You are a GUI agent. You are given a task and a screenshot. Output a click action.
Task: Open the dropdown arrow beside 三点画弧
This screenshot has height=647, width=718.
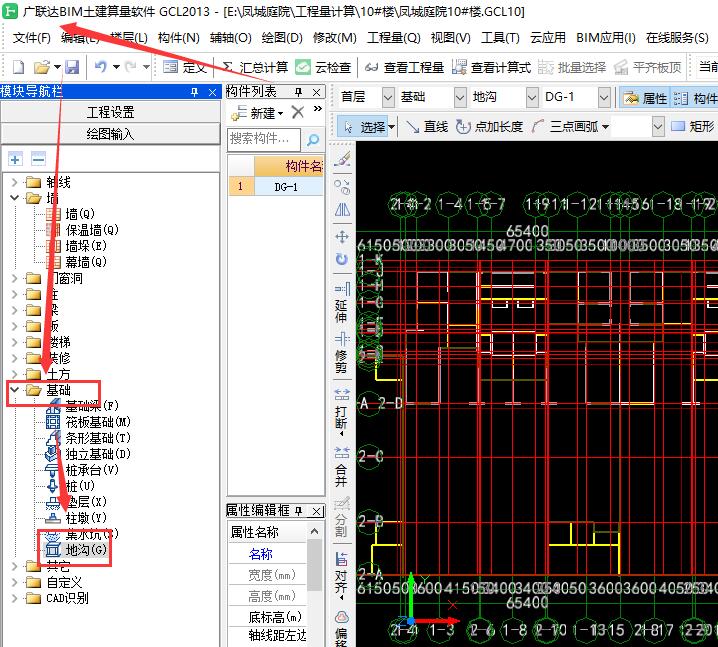pyautogui.click(x=605, y=127)
